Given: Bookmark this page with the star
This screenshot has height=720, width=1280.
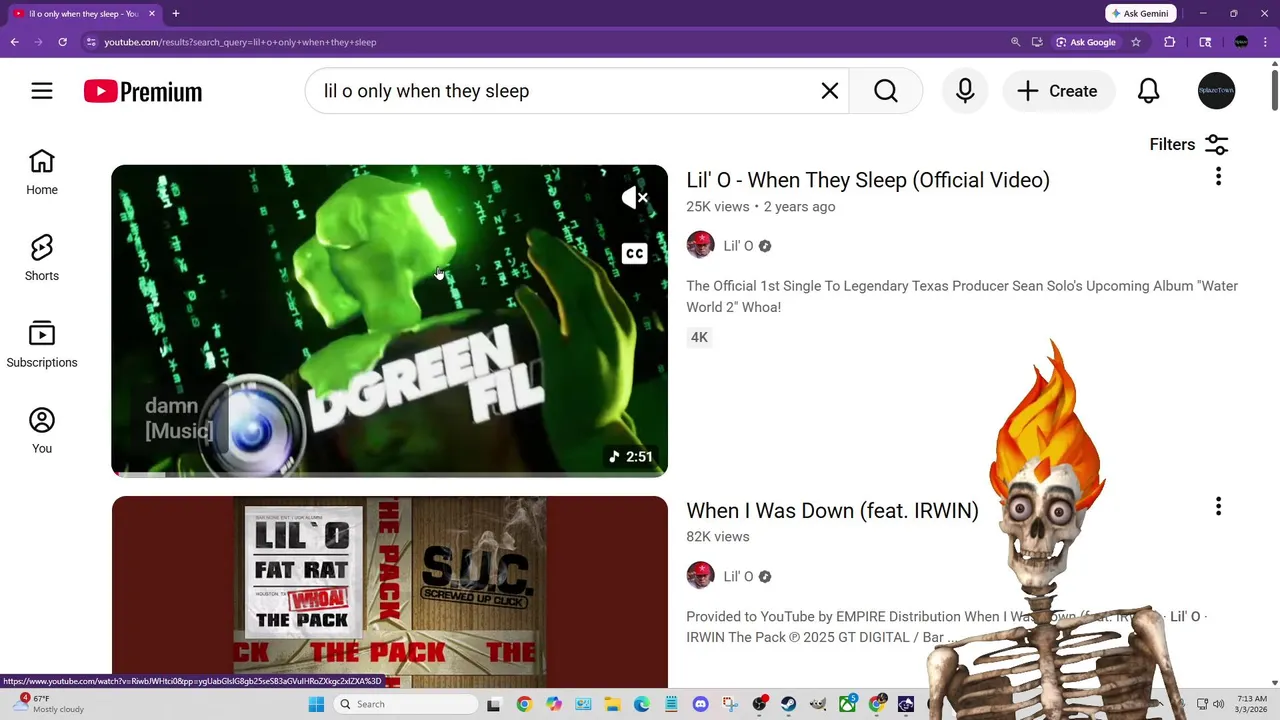Looking at the screenshot, I should [1136, 42].
